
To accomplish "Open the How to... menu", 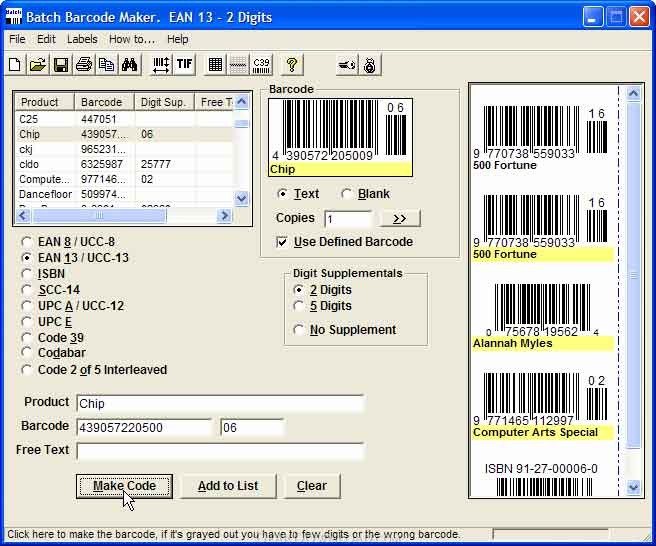I will tap(132, 39).
